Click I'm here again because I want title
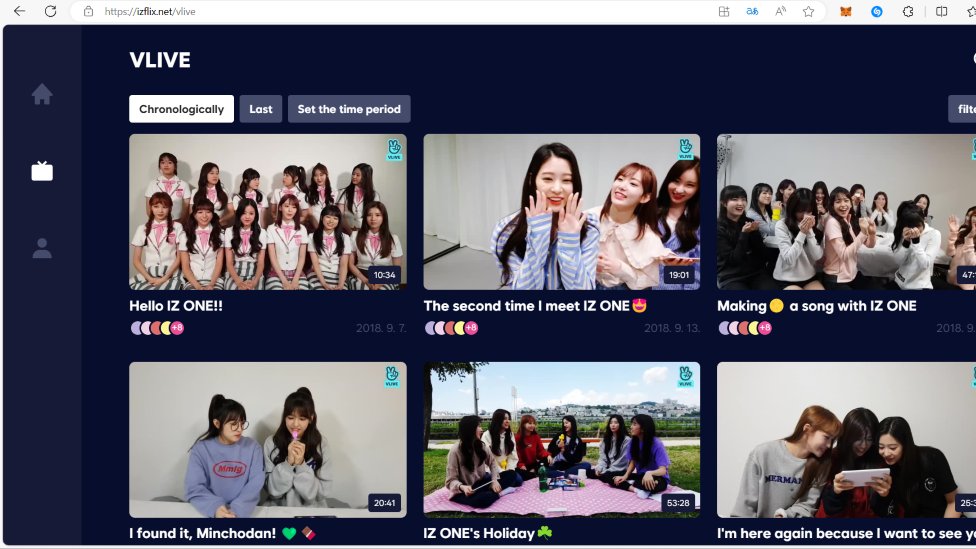This screenshot has width=976, height=549. (847, 533)
